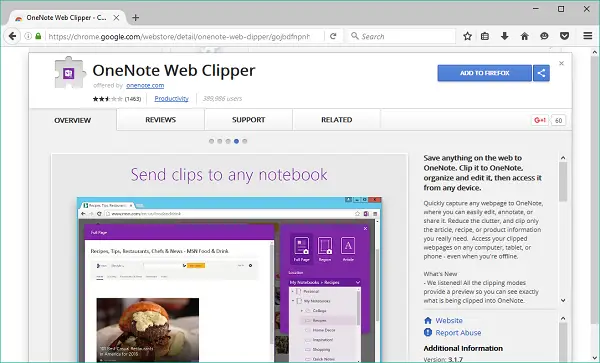
Task: Click the Report Abuse link
Action: pyautogui.click(x=458, y=333)
